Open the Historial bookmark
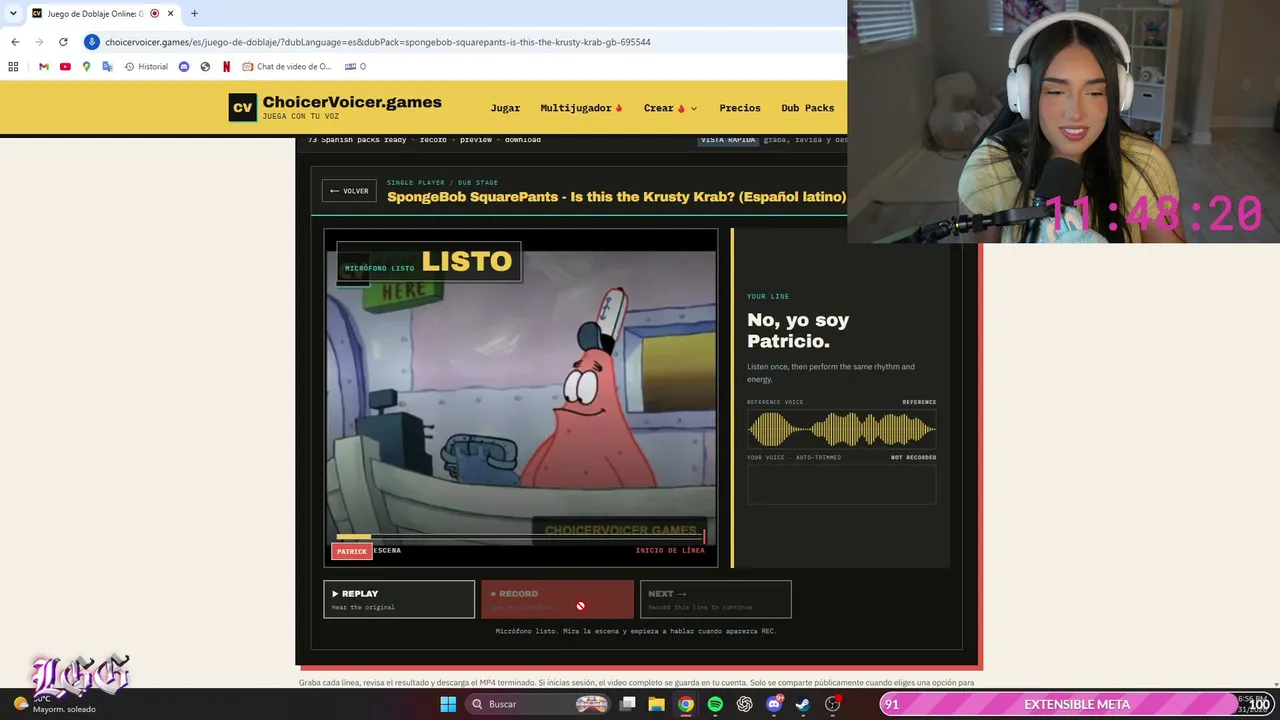The width and height of the screenshot is (1280, 720). (146, 67)
